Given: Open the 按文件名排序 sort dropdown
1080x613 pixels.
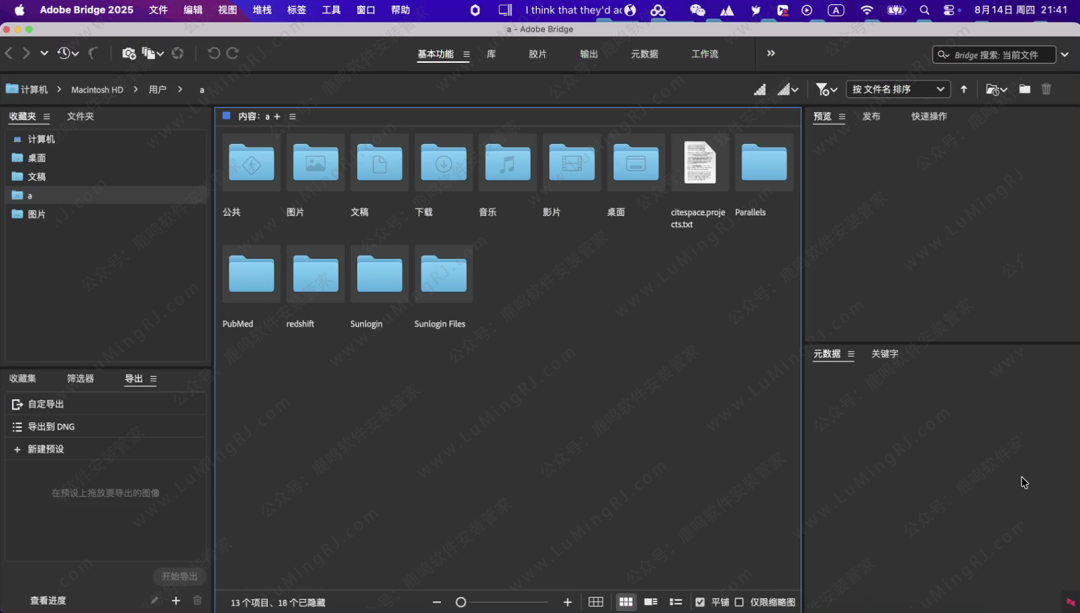Looking at the screenshot, I should click(897, 89).
